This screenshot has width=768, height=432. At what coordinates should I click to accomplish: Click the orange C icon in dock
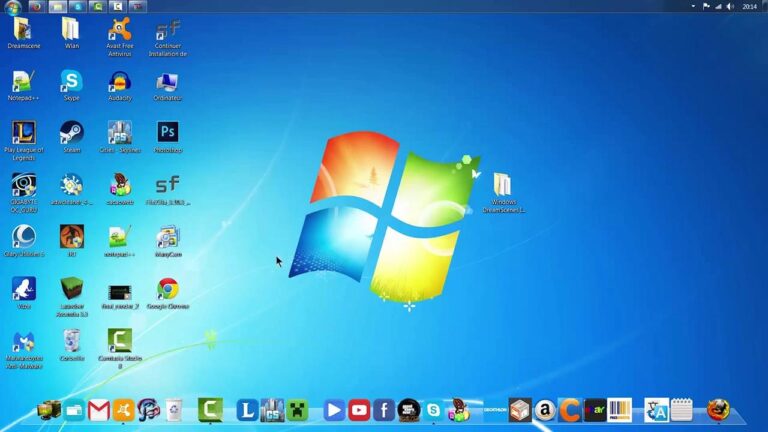(x=570, y=410)
